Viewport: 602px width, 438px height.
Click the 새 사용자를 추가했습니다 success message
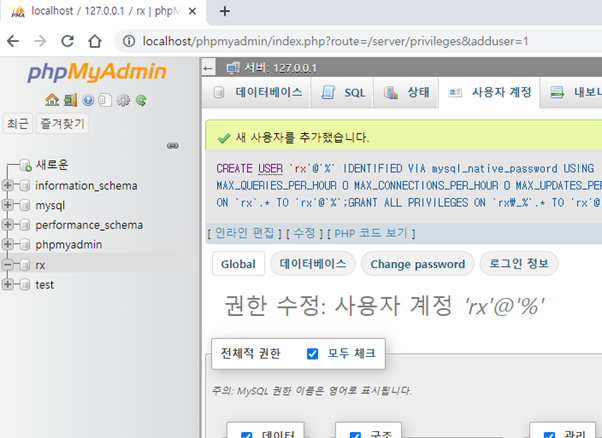[302, 137]
